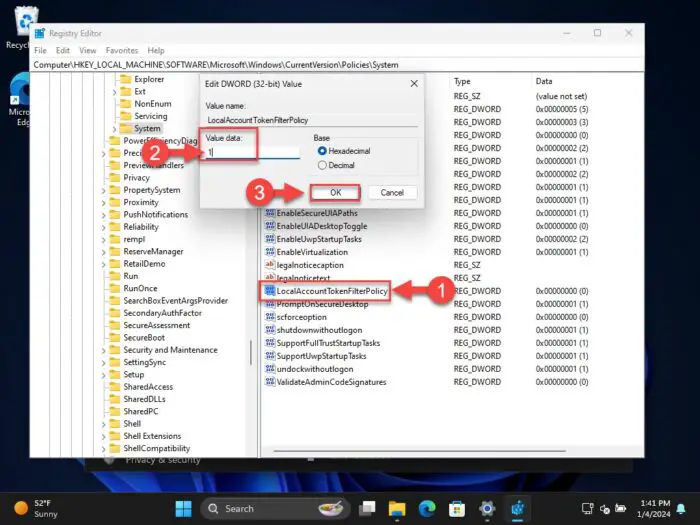700x525 pixels.
Task: Select the SharedDLLs key
Action: [144, 399]
